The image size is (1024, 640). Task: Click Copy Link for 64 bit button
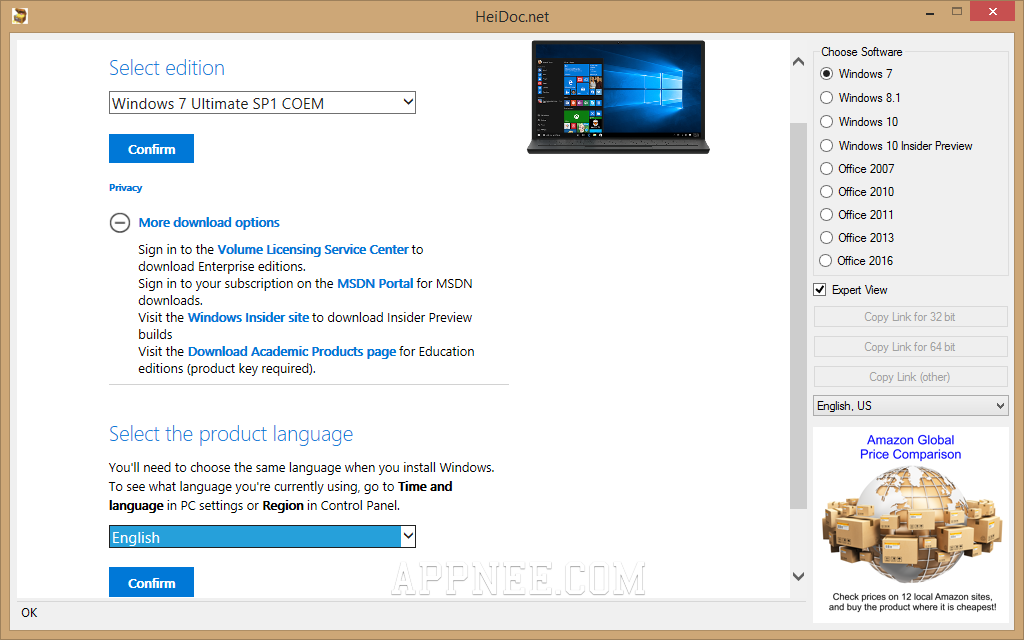point(910,347)
